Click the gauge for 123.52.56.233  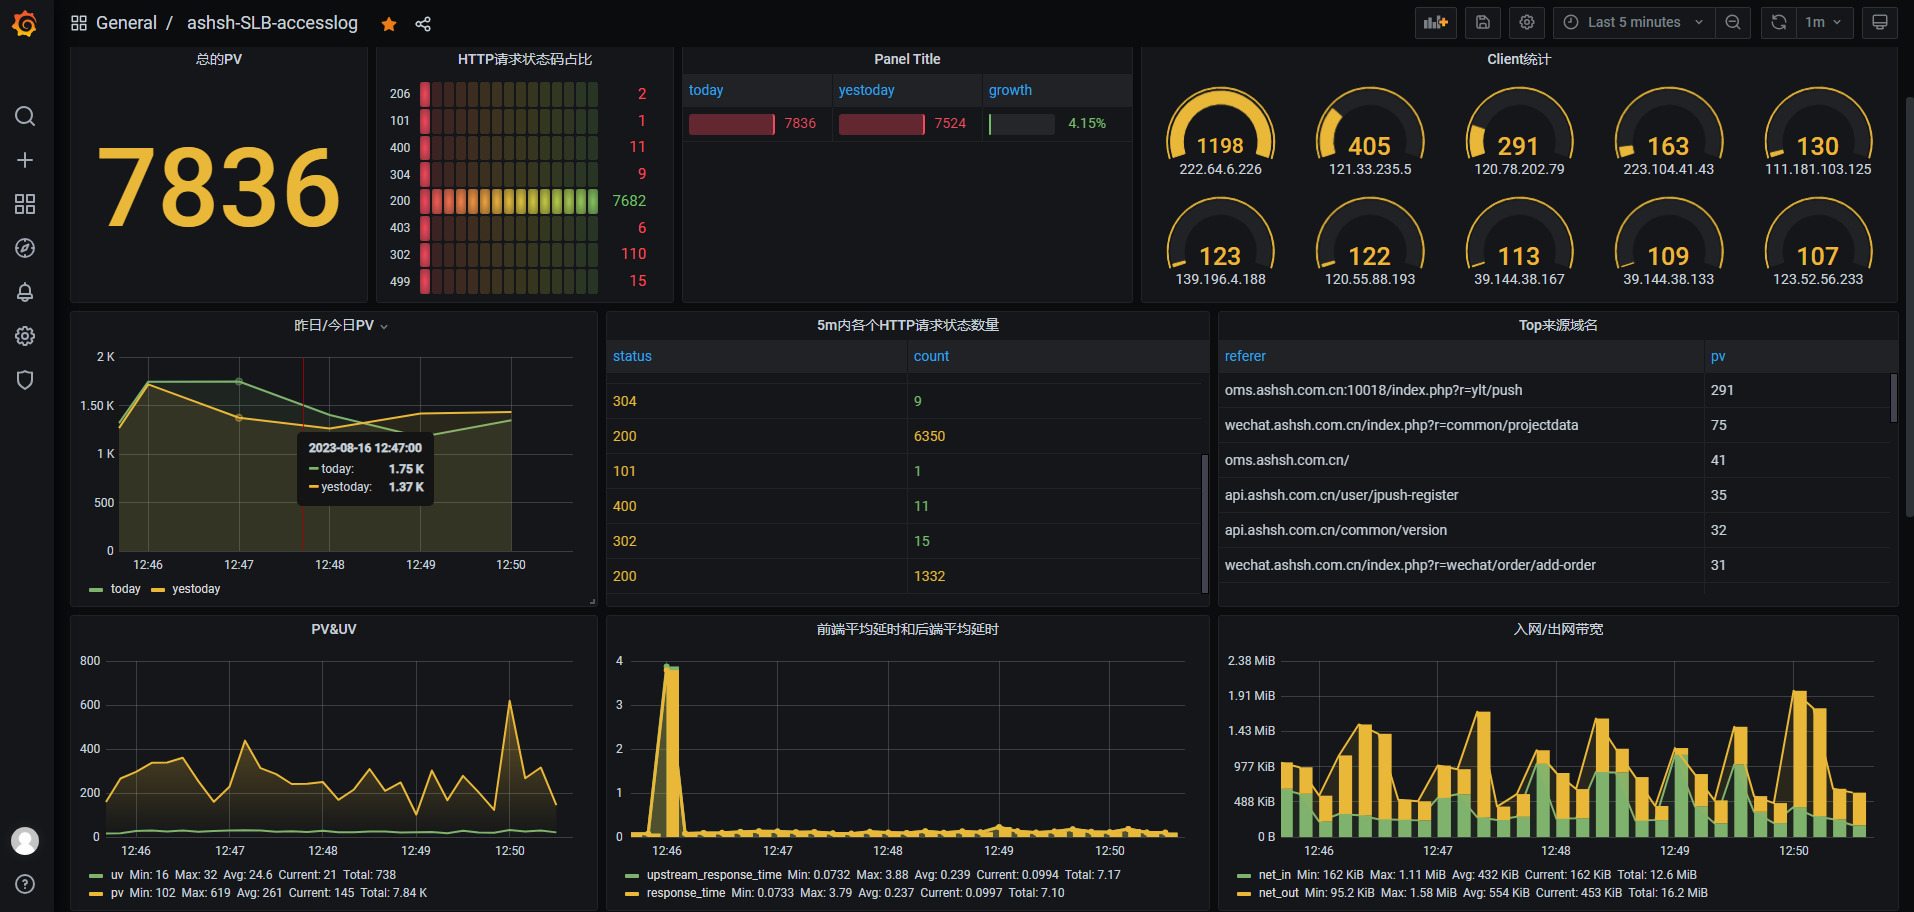pyautogui.click(x=1818, y=242)
